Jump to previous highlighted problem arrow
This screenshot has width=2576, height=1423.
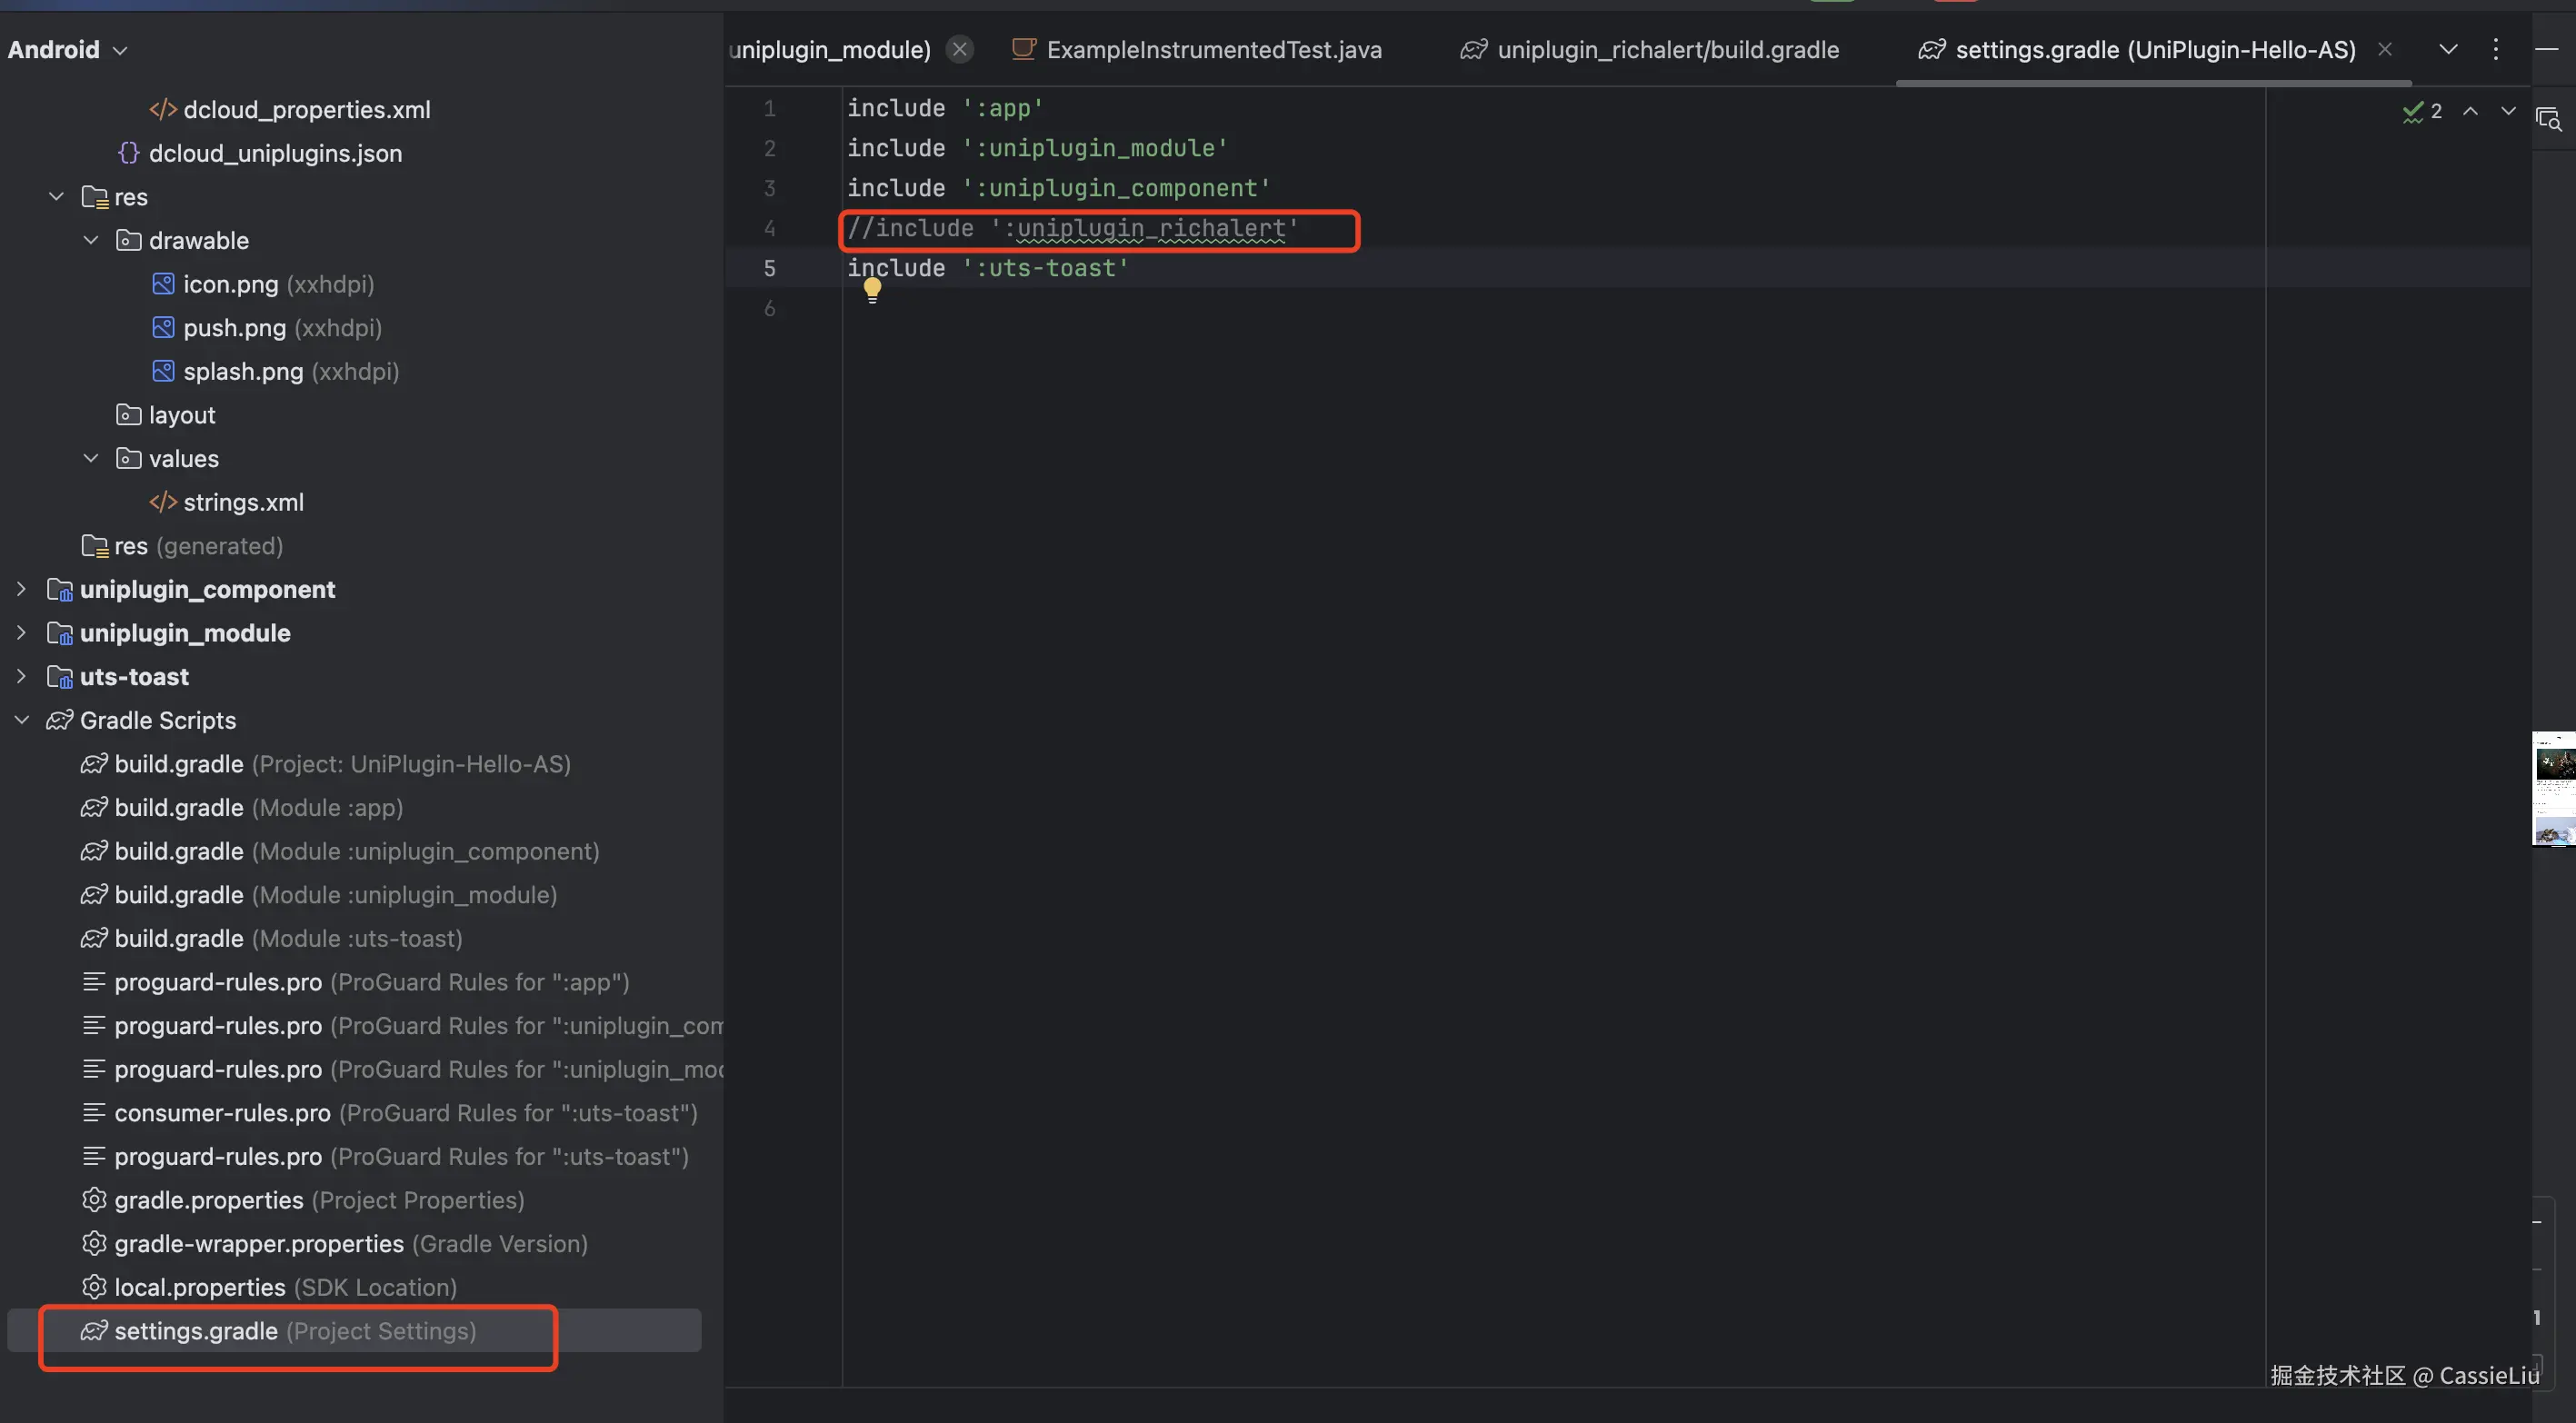point(2470,111)
